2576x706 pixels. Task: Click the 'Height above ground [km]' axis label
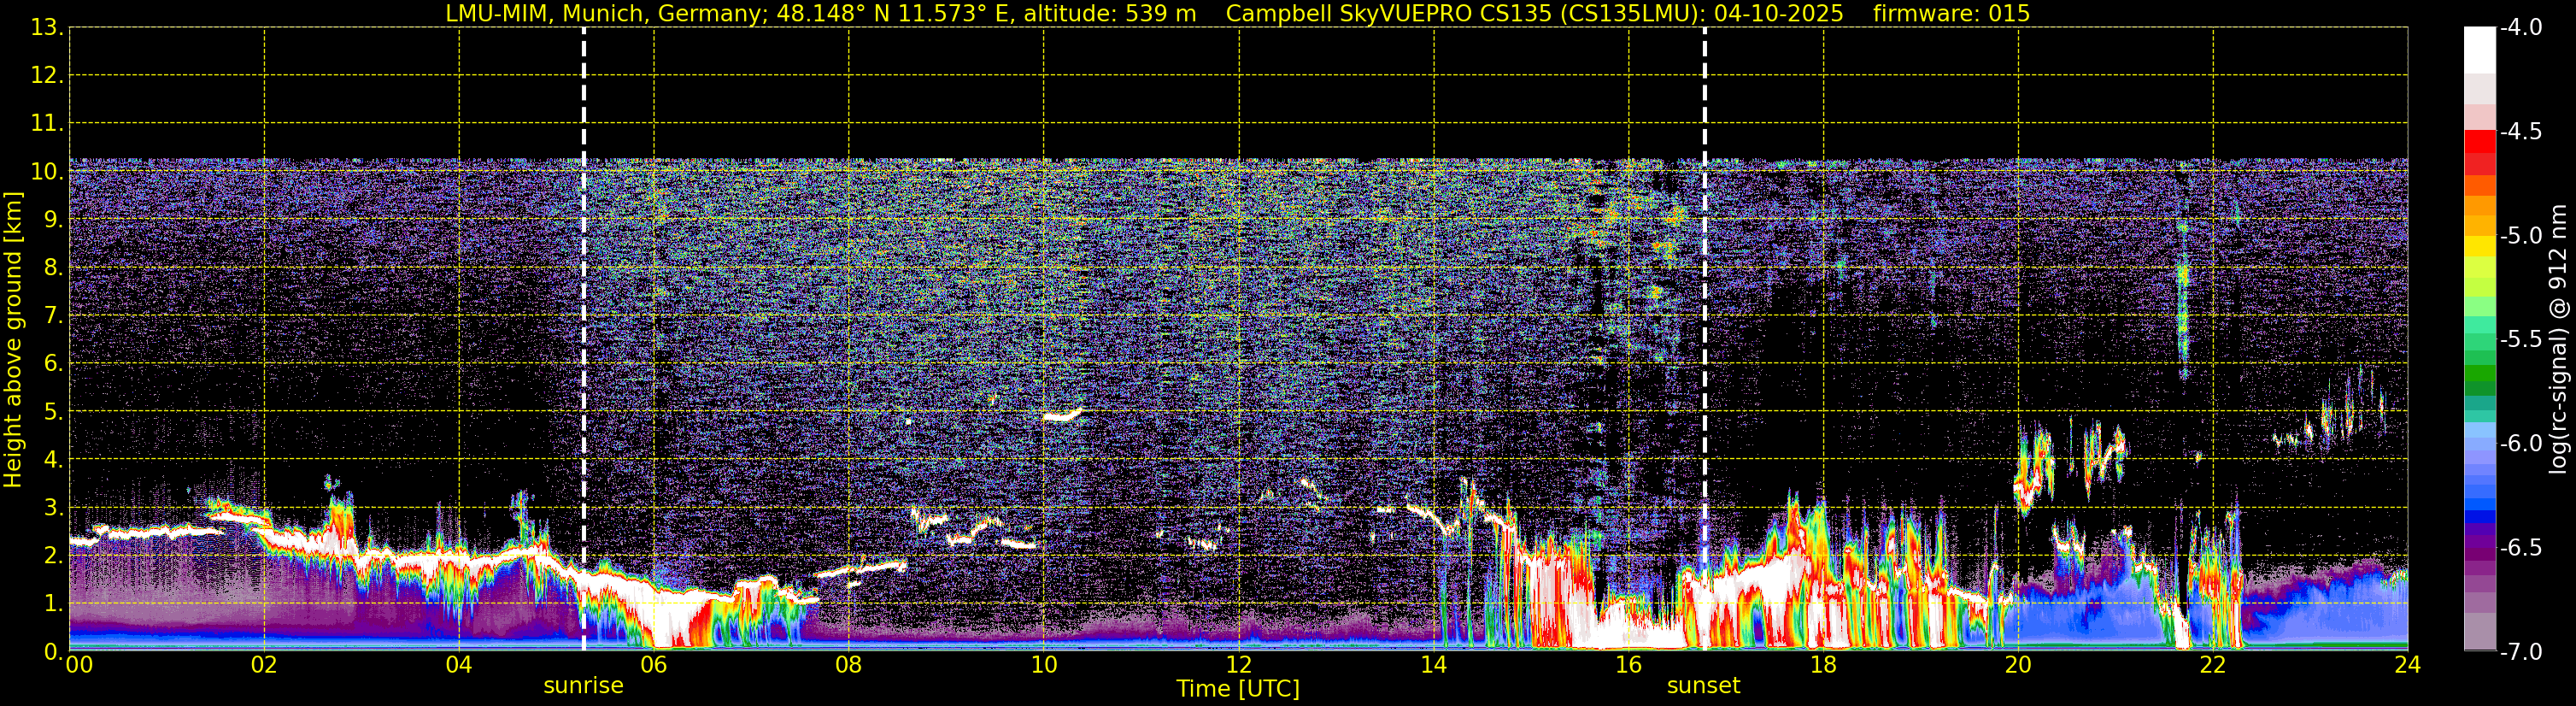(x=13, y=340)
